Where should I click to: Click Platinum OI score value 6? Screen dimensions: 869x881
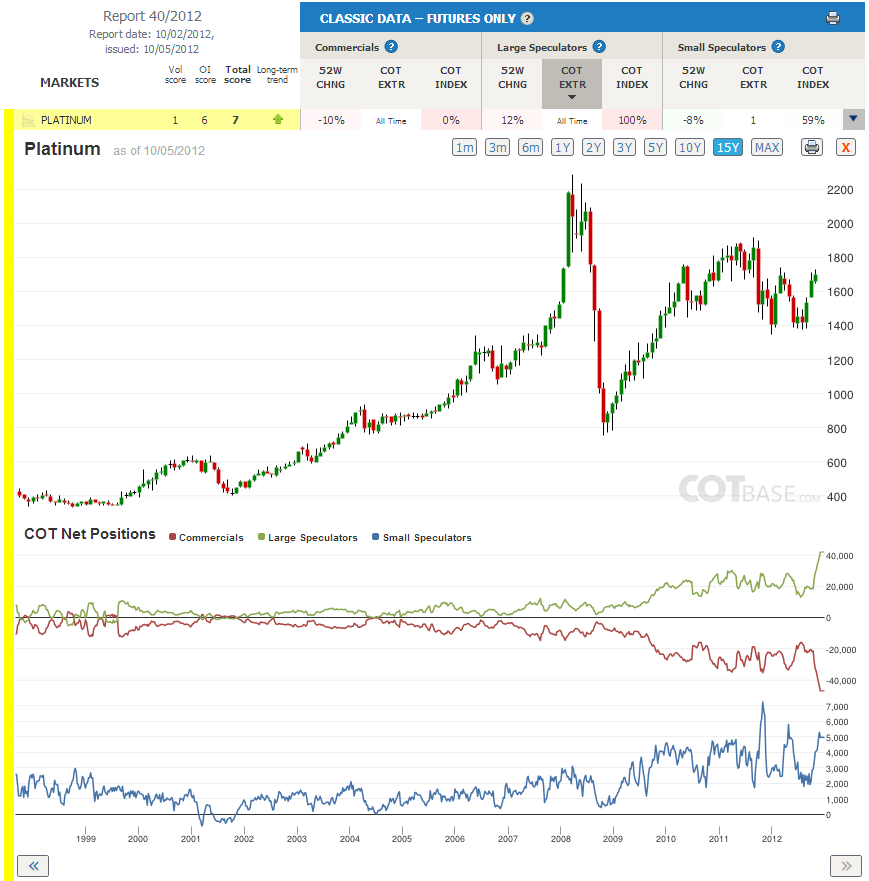point(204,120)
